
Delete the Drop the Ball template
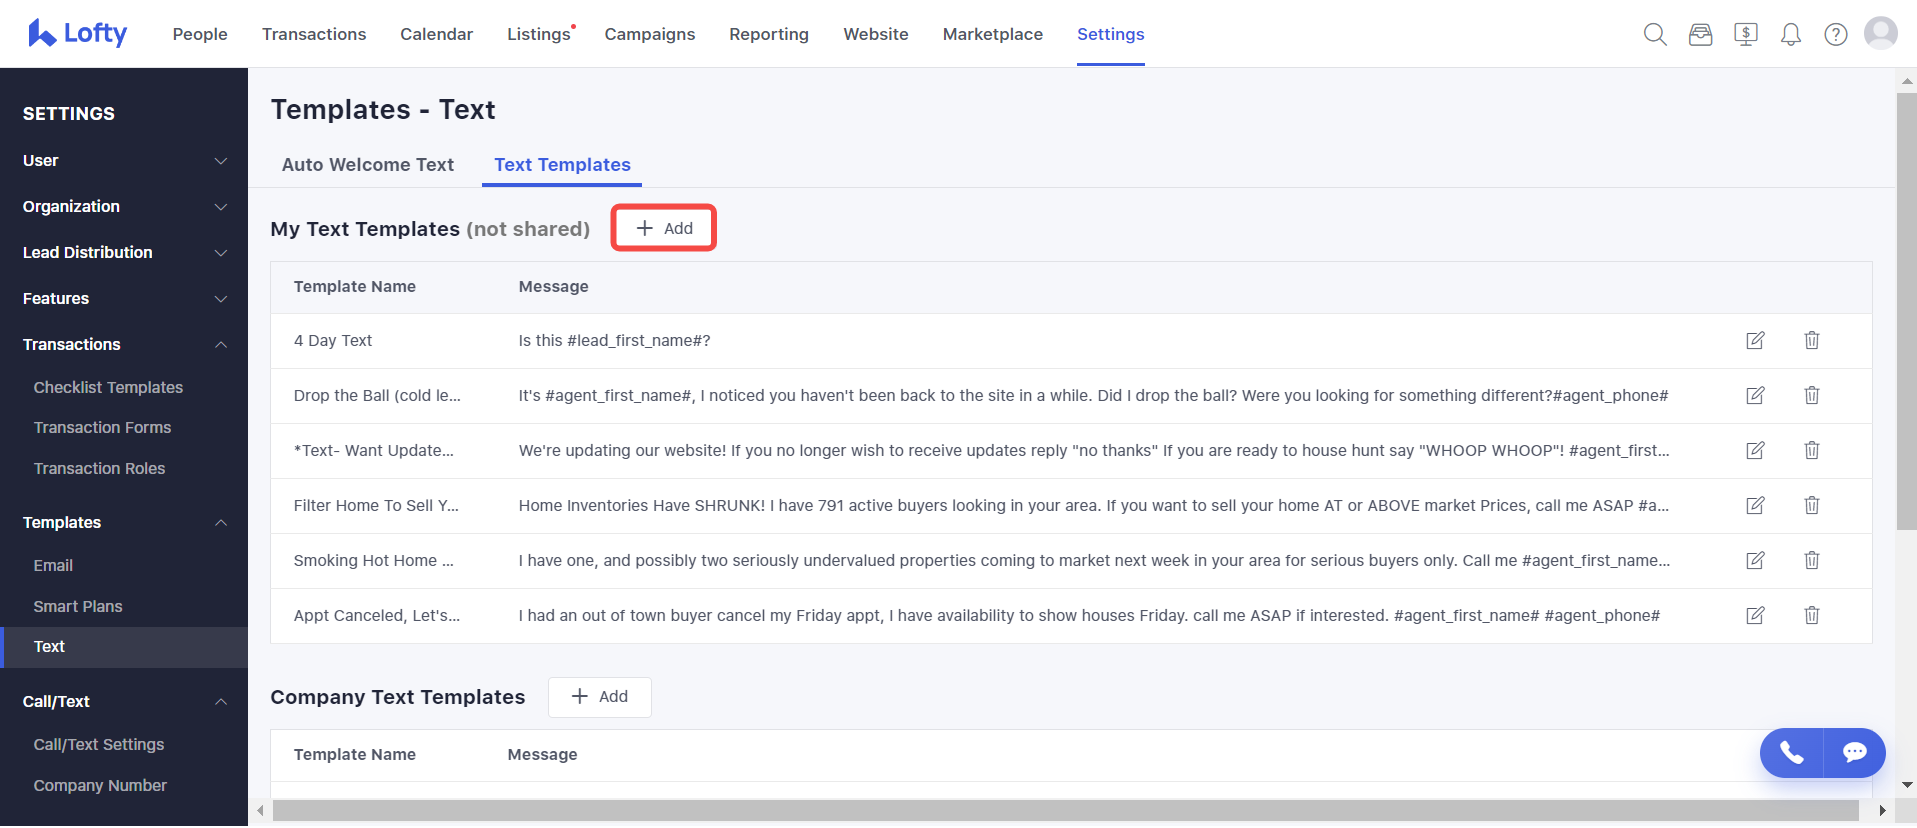pos(1811,395)
